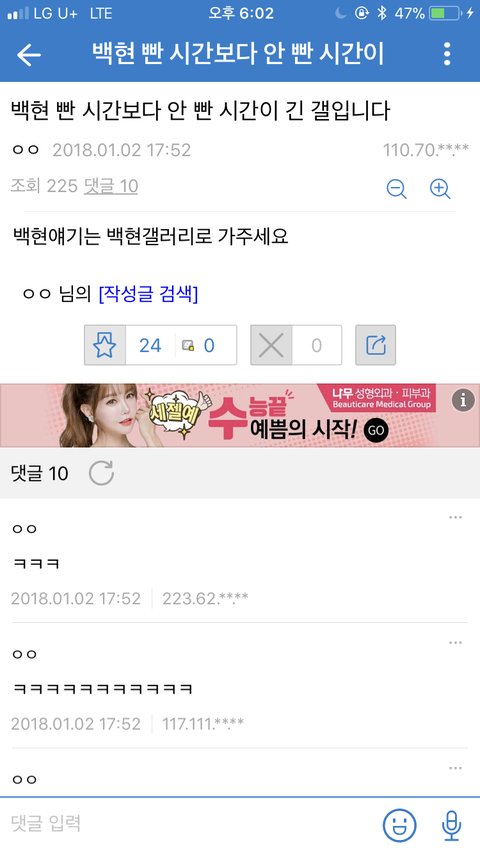480x854 pixels.
Task: Tap the GO button on the ad
Action: tap(376, 430)
